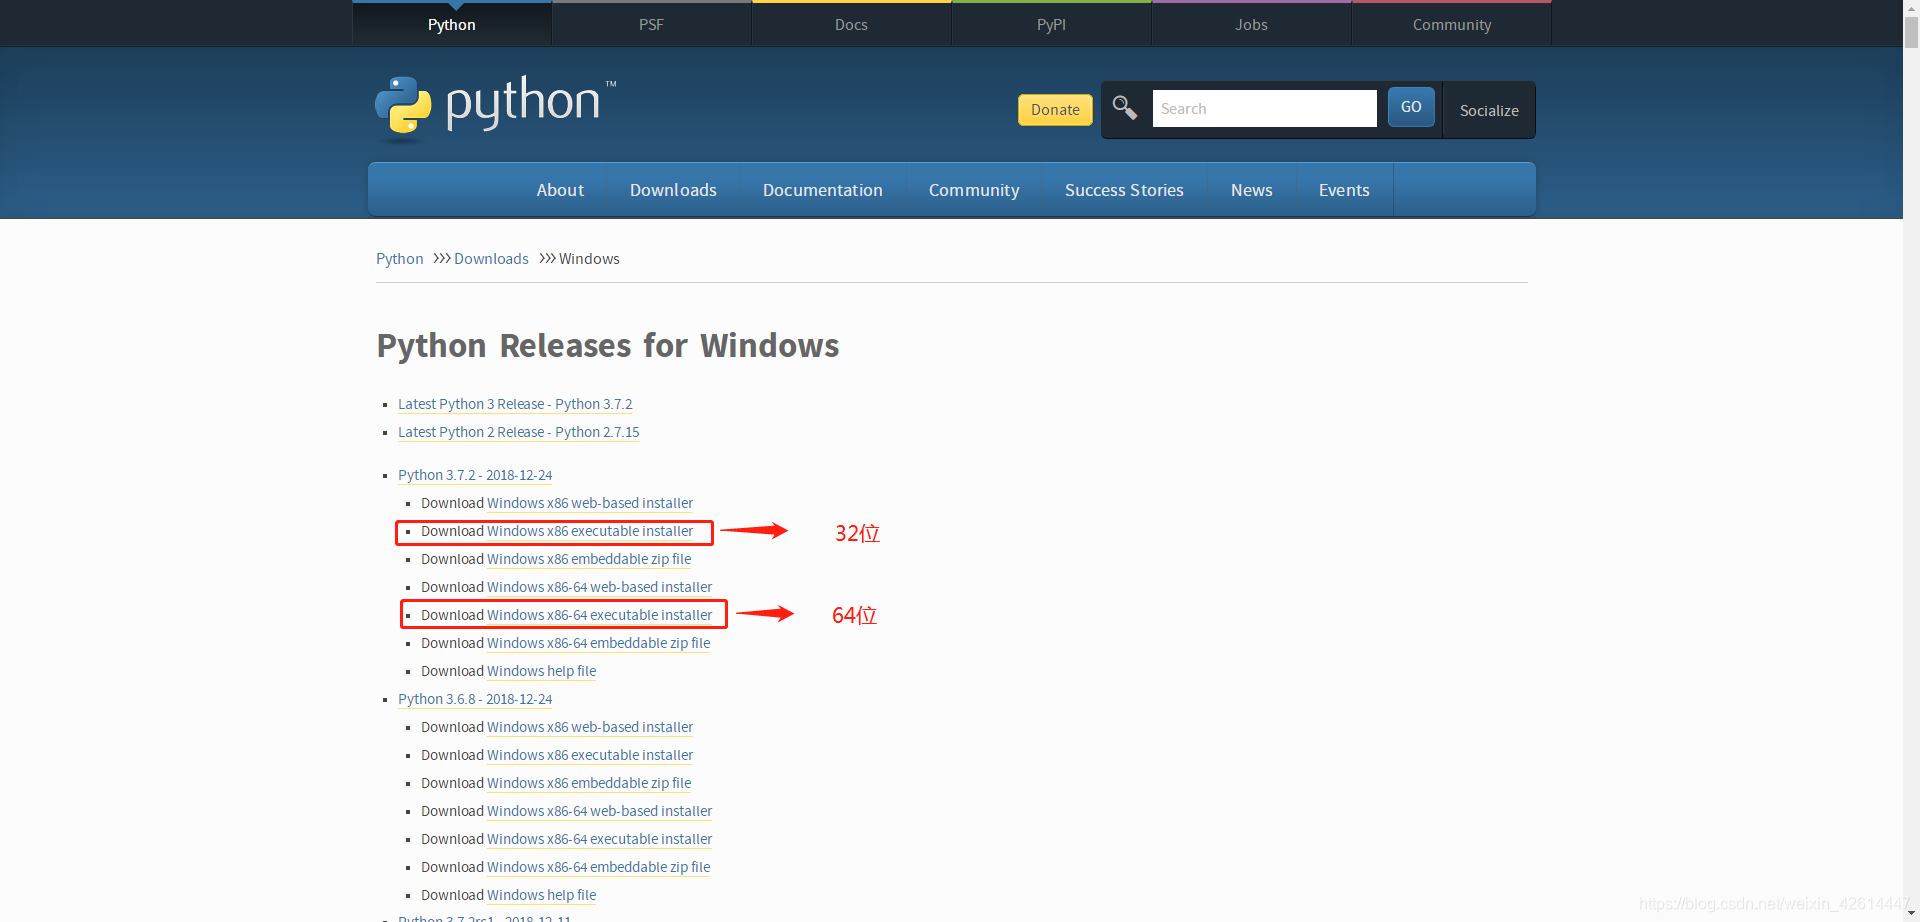Screen dimensions: 1920x922
Task: Open the Socialize menu
Action: coord(1489,110)
